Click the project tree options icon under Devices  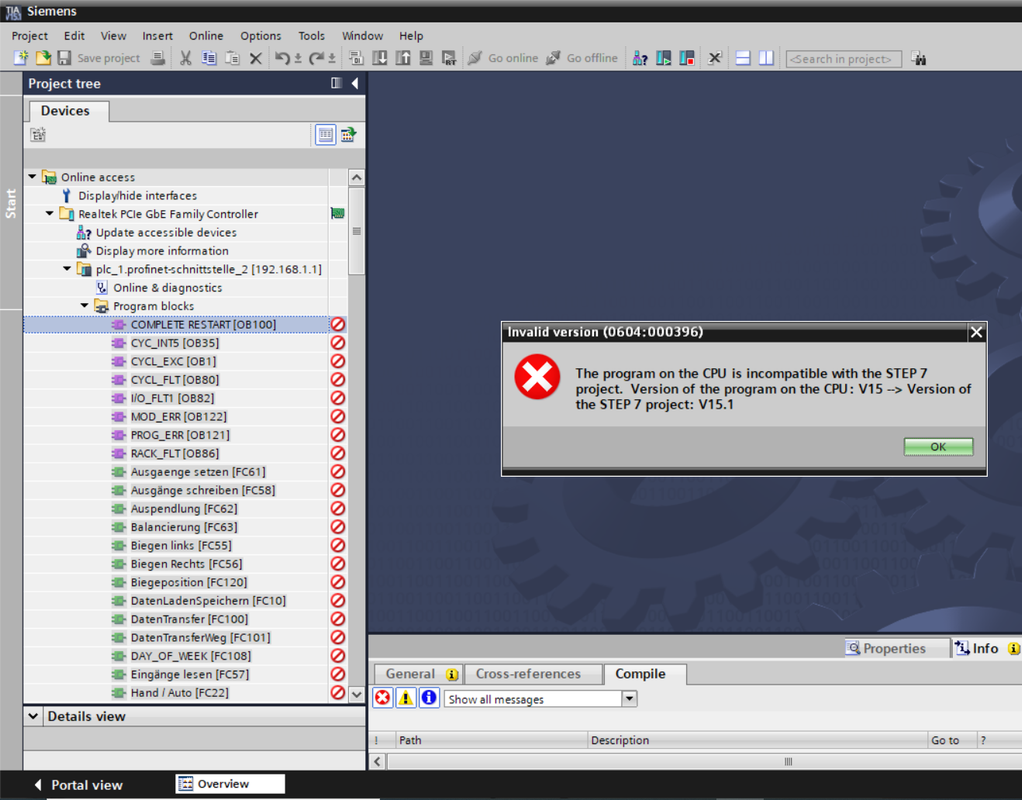(38, 134)
